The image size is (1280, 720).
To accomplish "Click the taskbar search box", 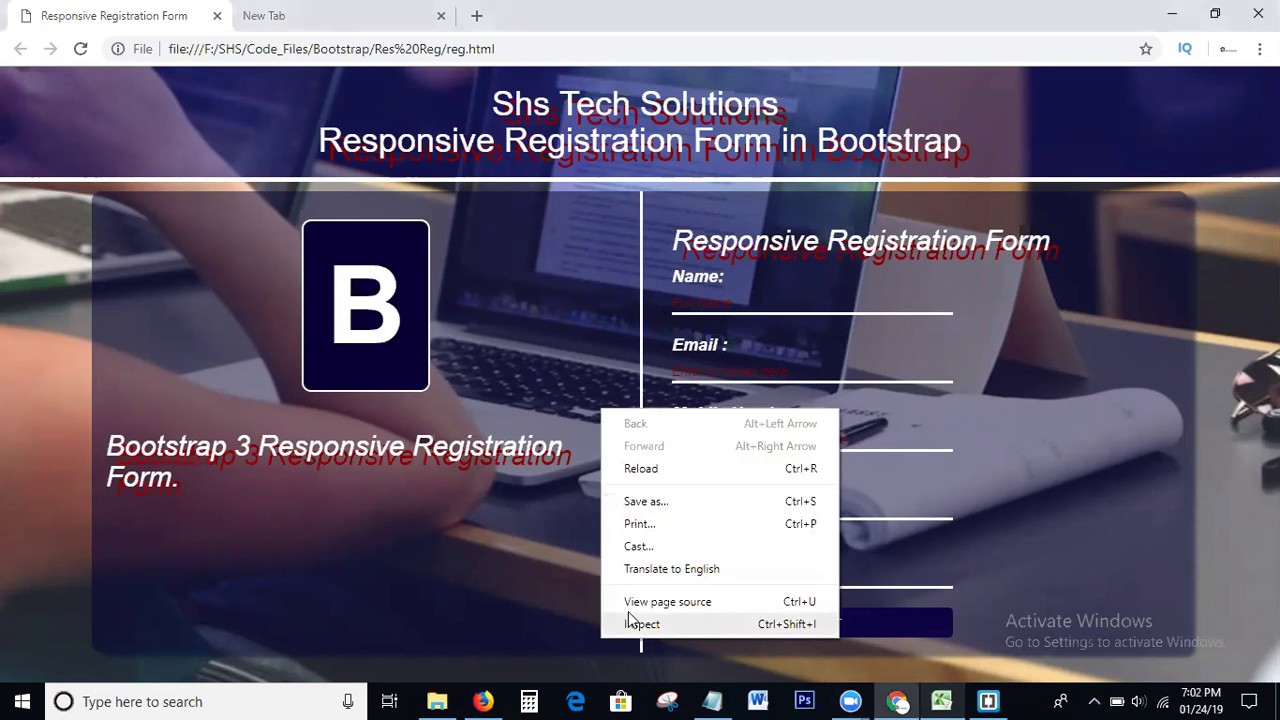I will (205, 701).
